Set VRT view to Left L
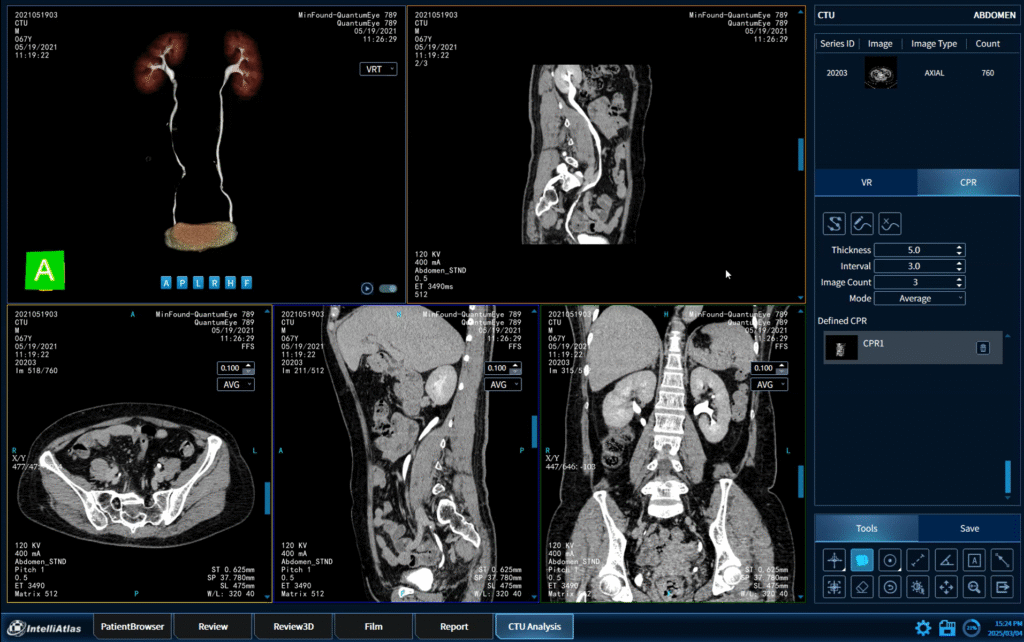1024x642 pixels. click(199, 283)
